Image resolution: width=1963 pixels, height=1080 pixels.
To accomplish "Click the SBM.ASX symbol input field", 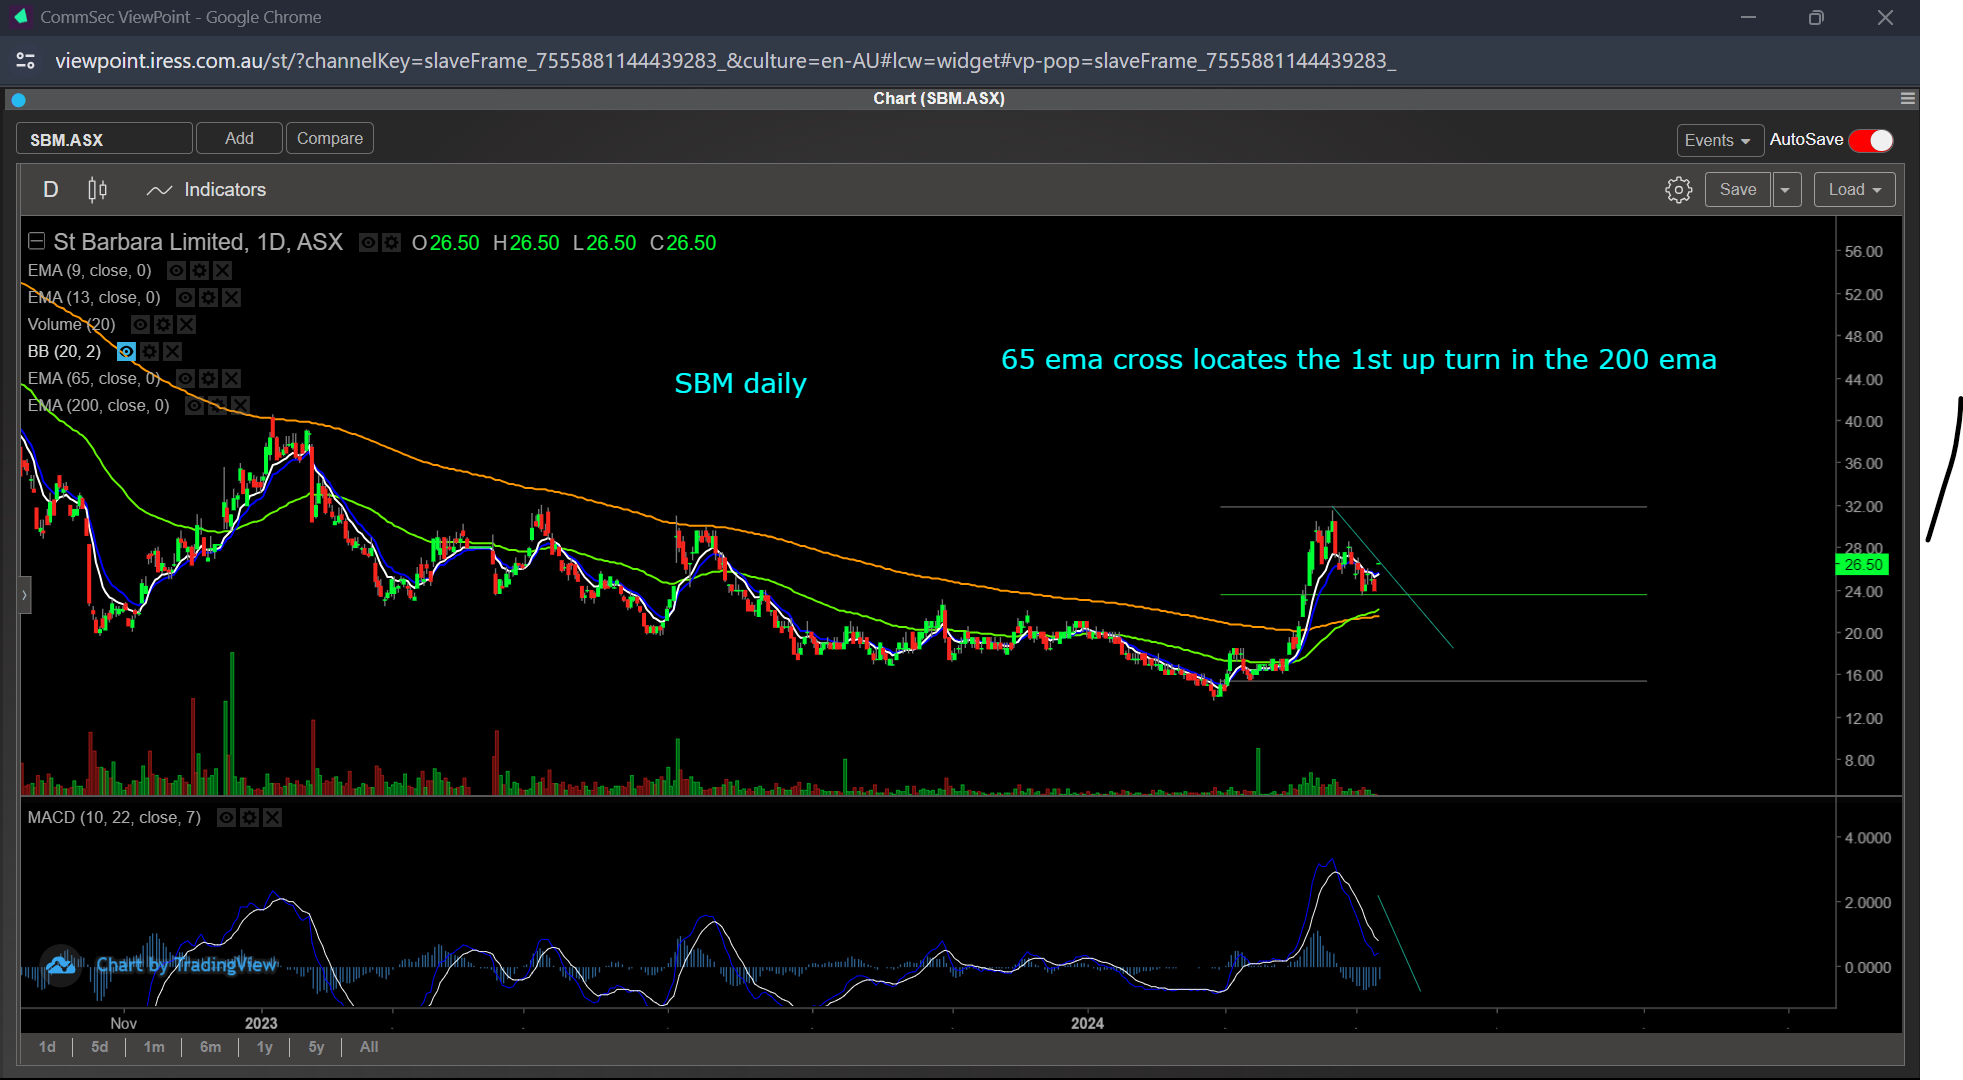I will 104,139.
